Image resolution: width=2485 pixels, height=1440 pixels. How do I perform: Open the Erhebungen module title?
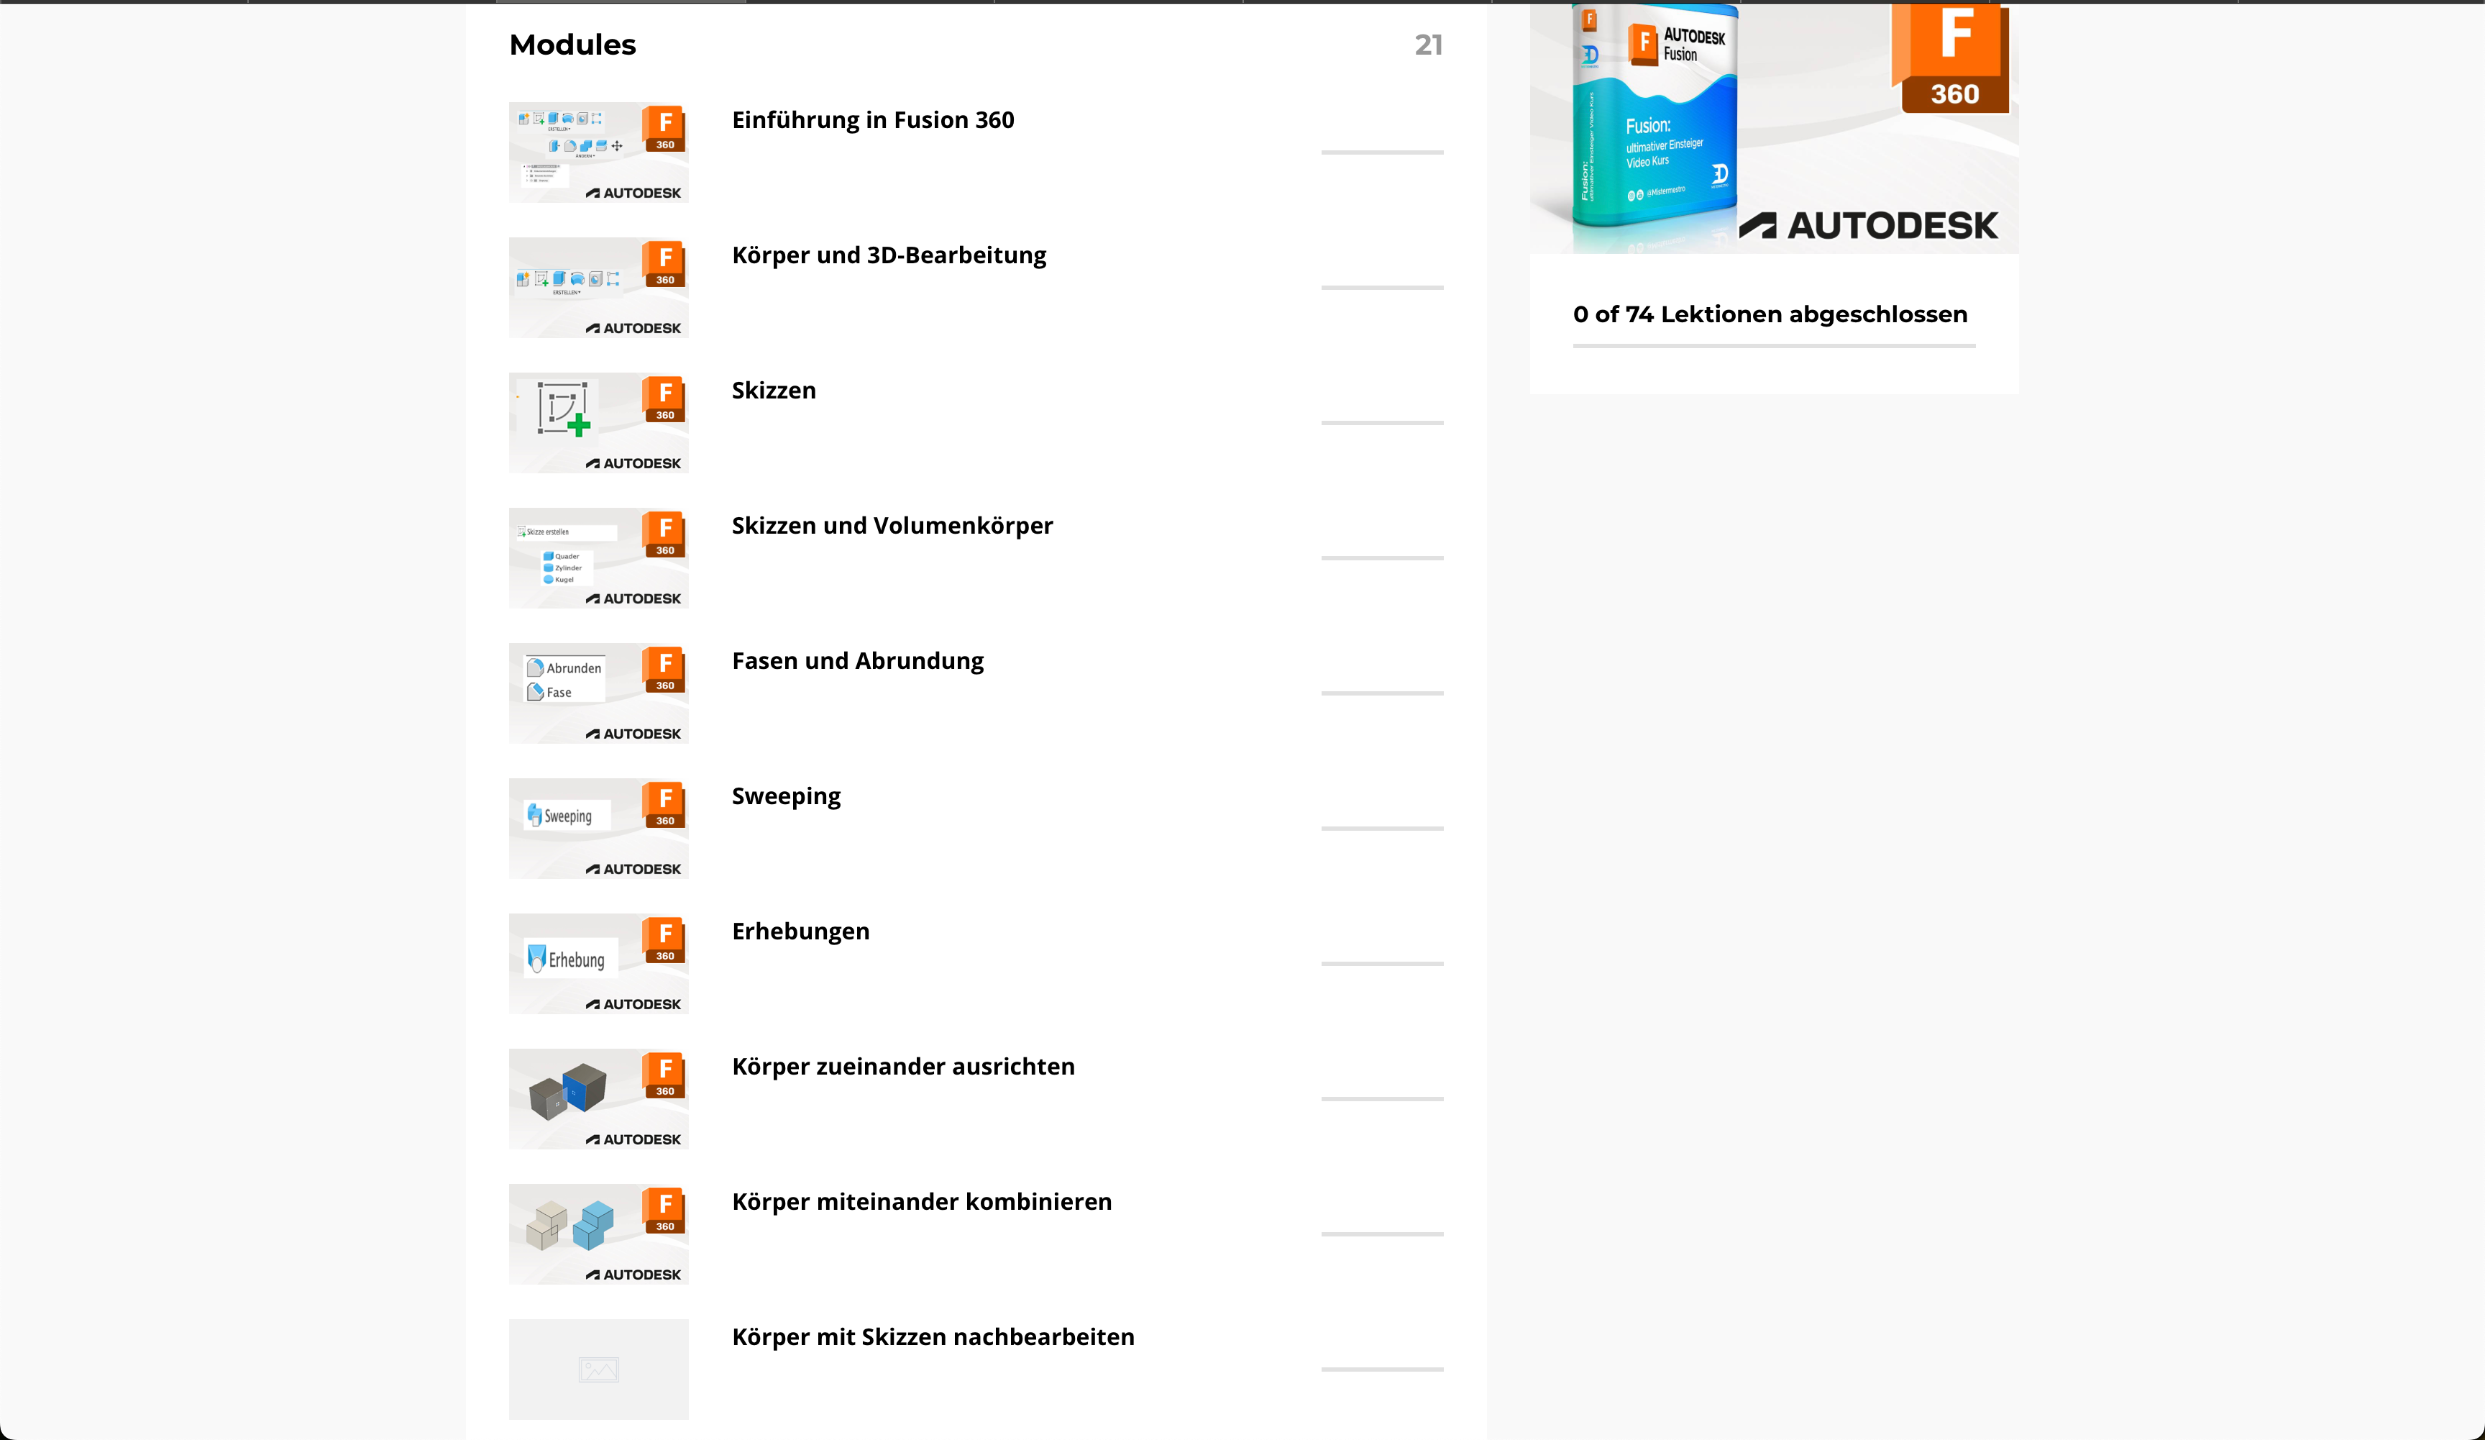click(x=800, y=931)
